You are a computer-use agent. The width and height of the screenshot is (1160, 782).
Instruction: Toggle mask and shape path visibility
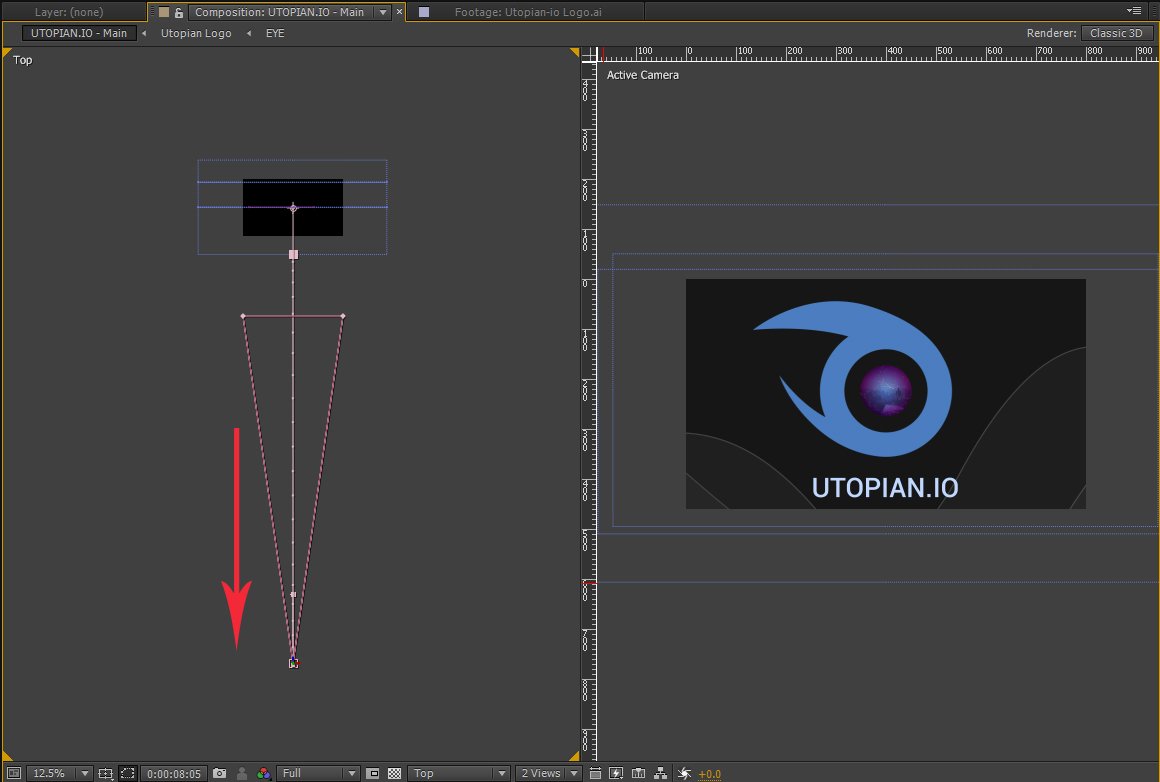(127, 773)
